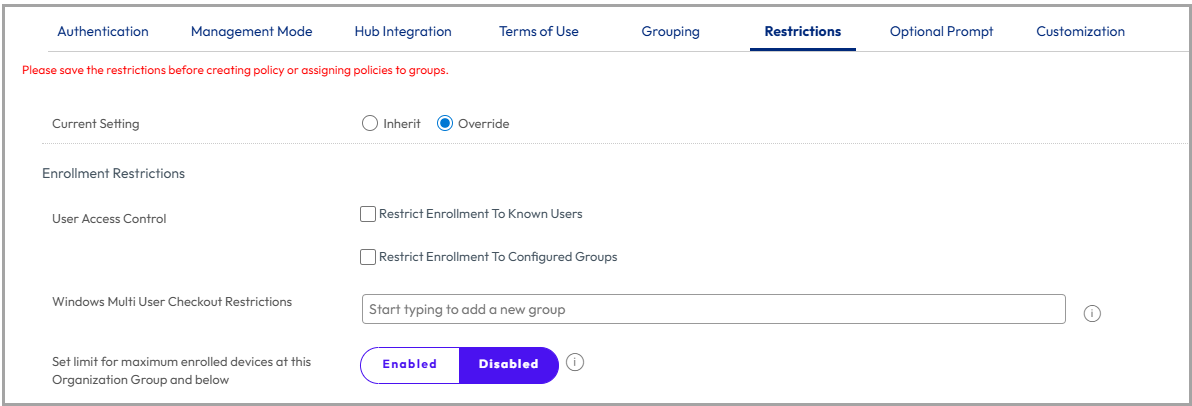Click the User Access Control label
1192x406 pixels.
[x=109, y=219]
